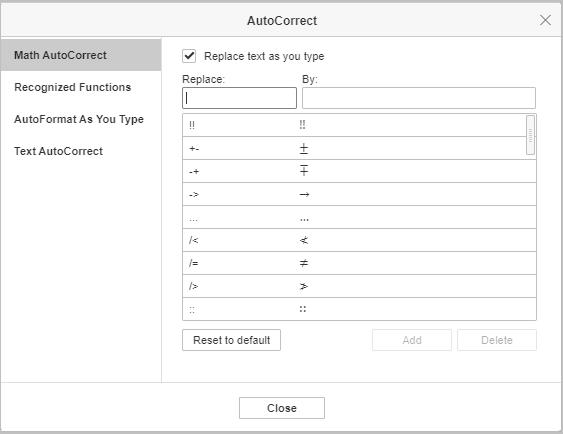Focus the Replace input field

point(239,98)
